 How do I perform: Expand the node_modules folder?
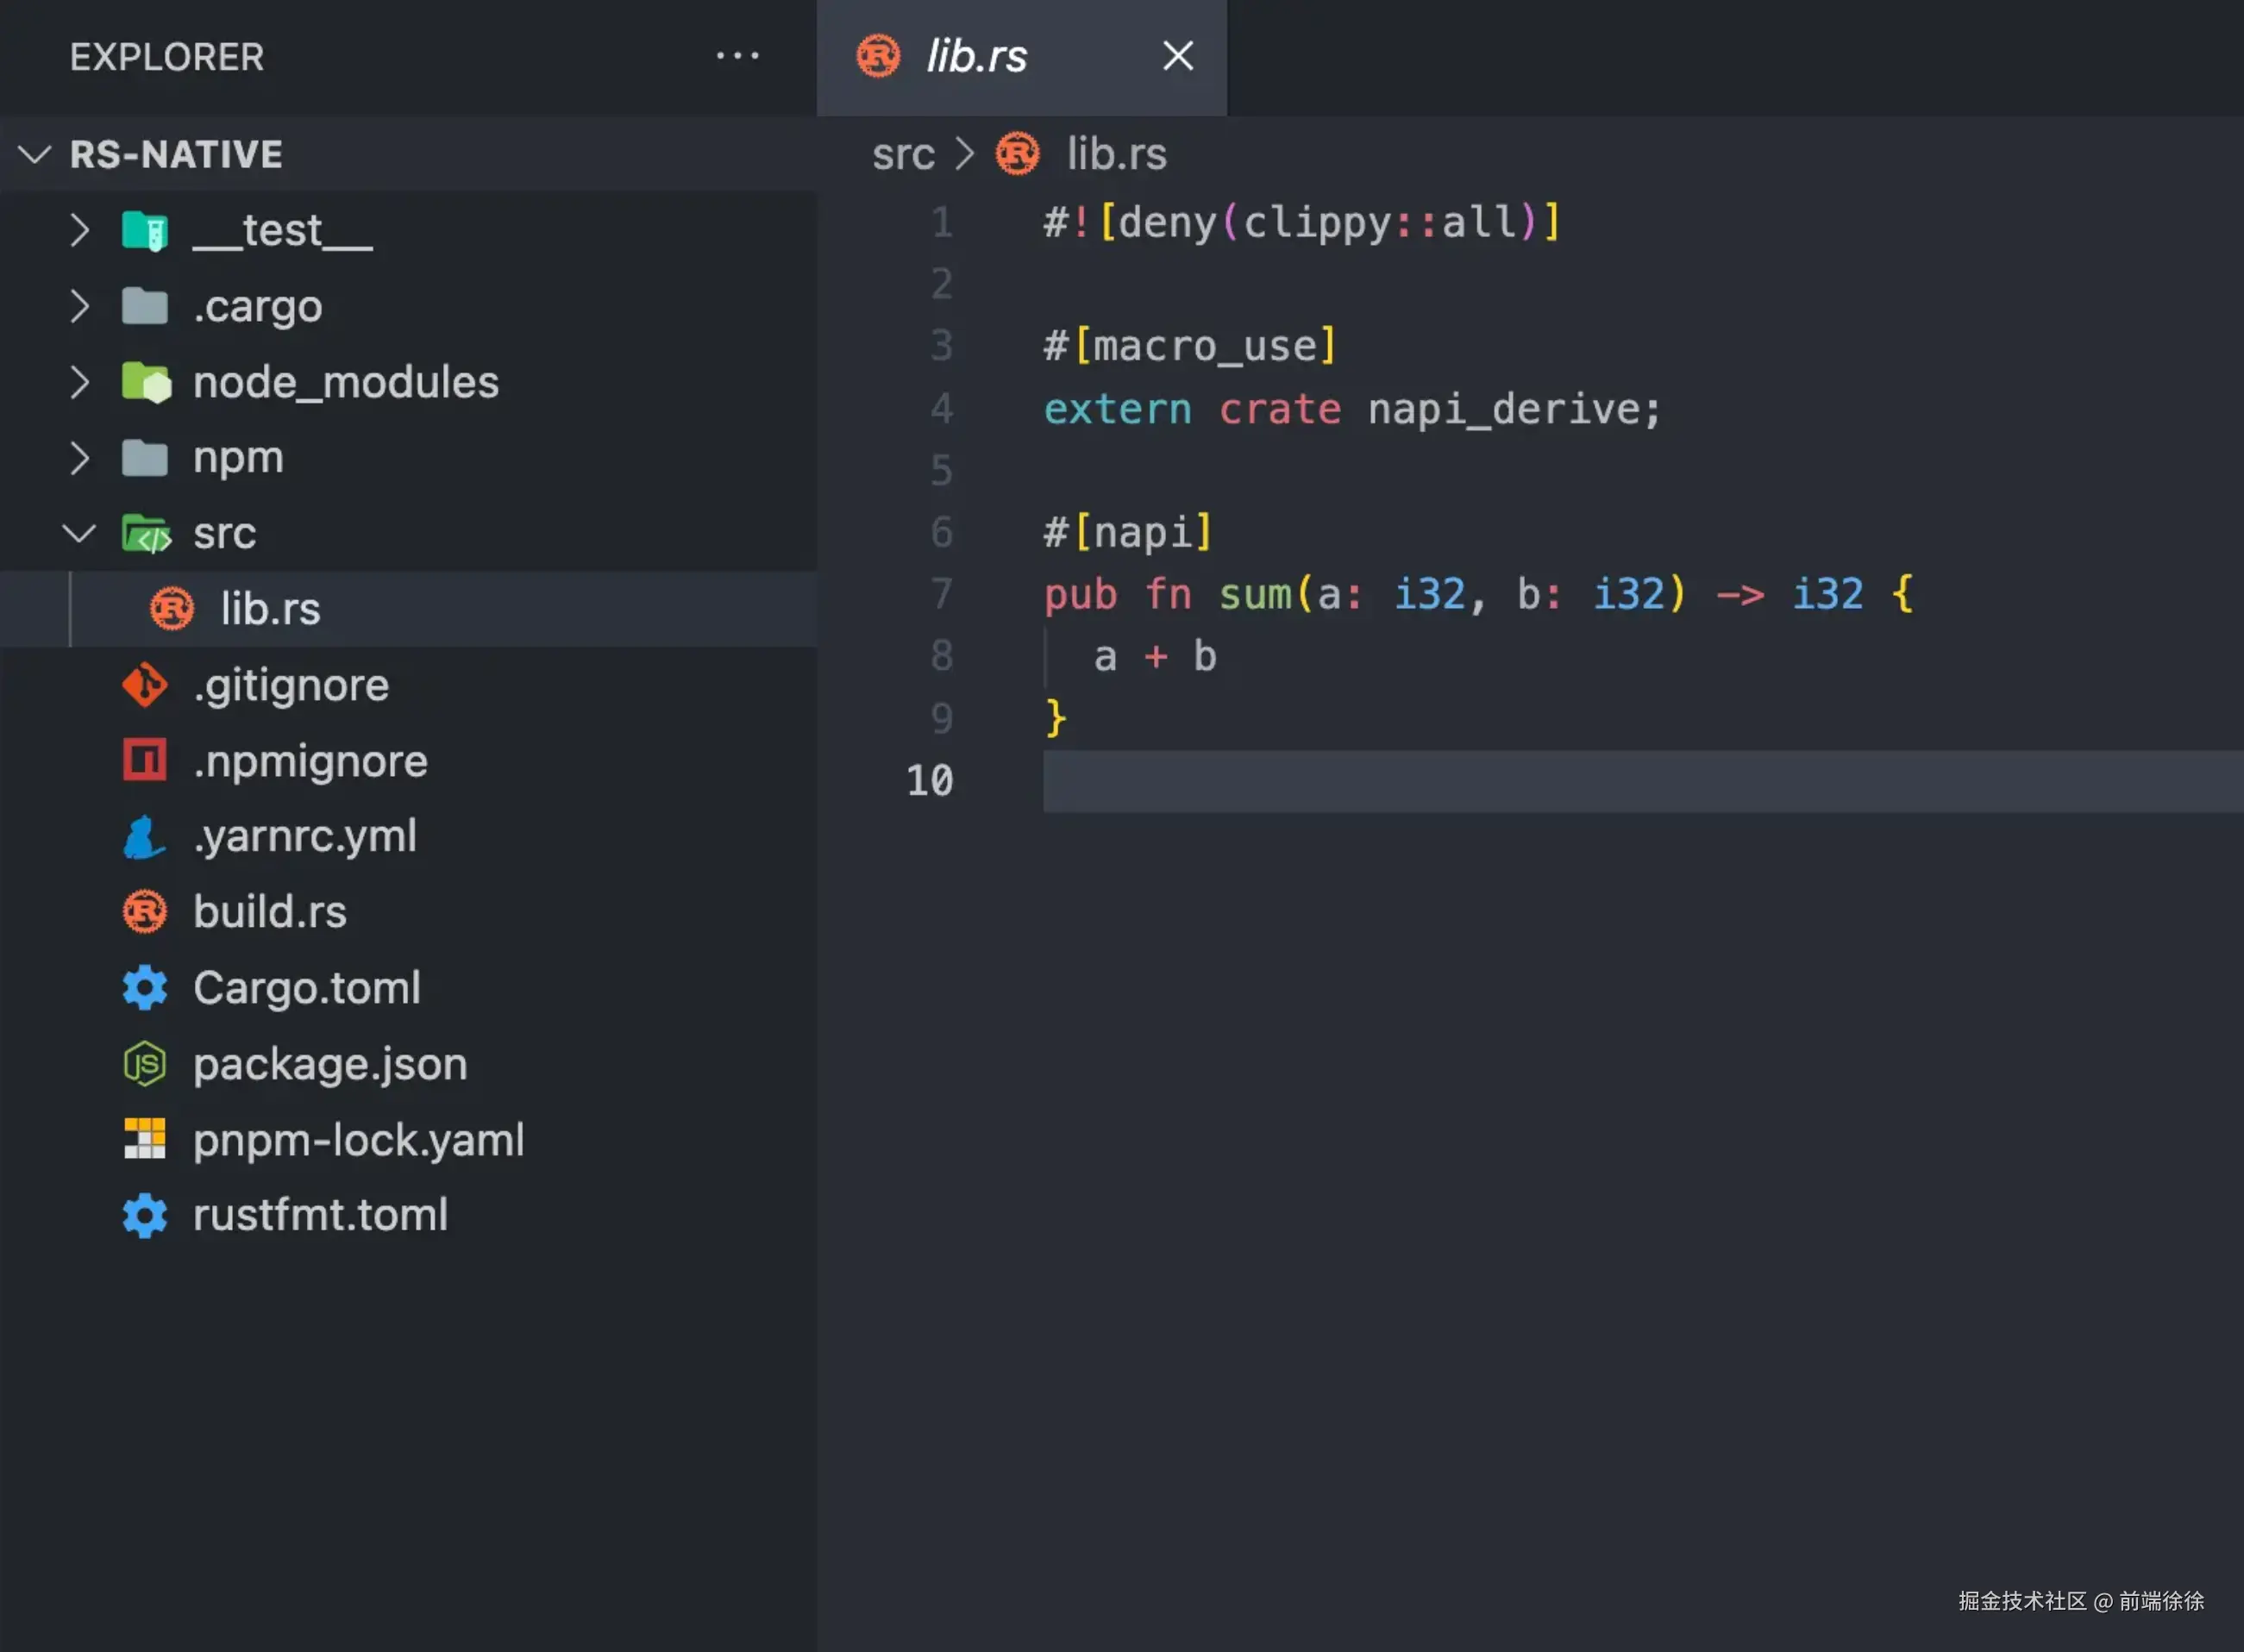(x=80, y=382)
